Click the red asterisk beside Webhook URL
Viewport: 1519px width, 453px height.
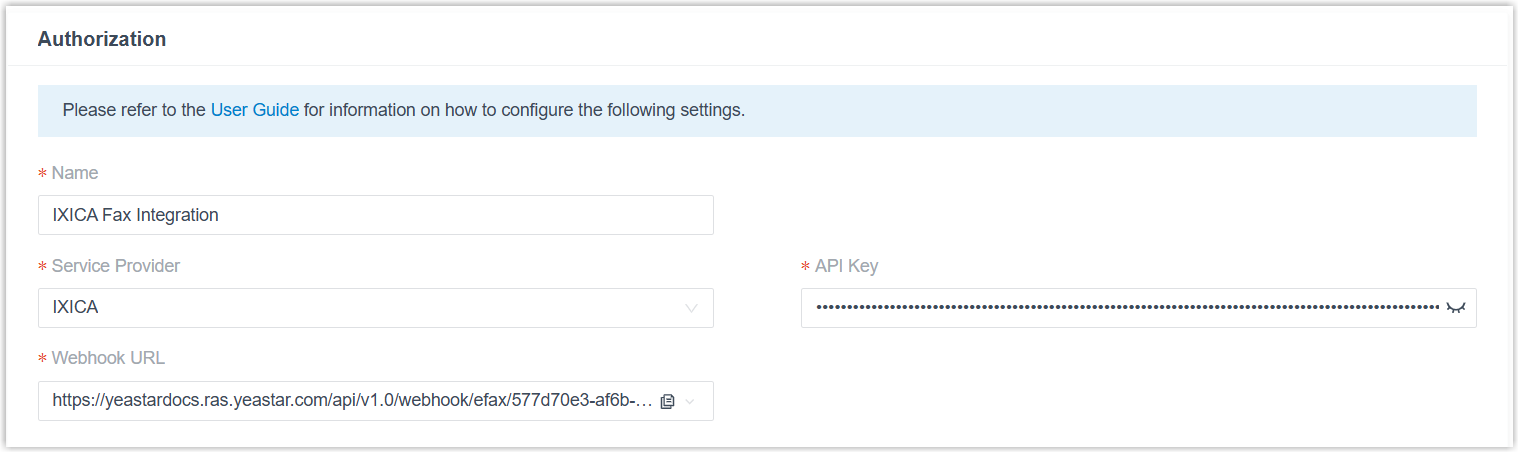pos(42,360)
